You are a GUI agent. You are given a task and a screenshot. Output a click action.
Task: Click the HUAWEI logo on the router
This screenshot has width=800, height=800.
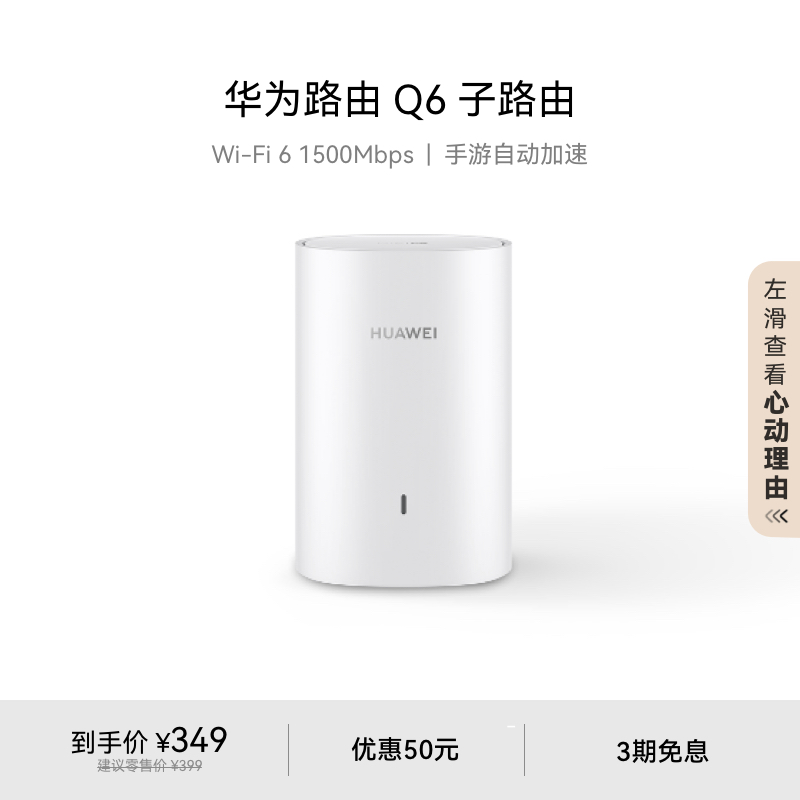coord(404,333)
